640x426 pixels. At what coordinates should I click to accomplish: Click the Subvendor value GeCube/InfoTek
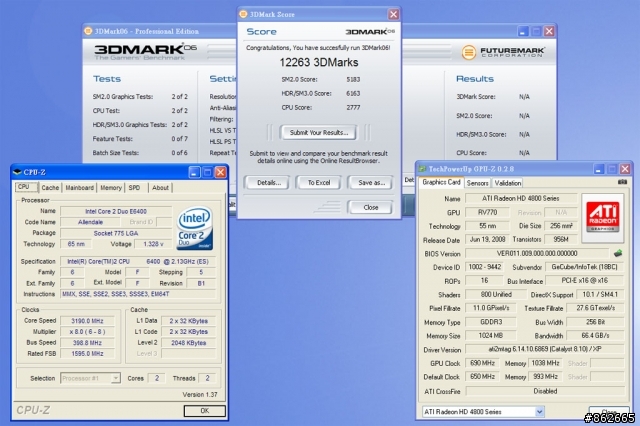584,267
